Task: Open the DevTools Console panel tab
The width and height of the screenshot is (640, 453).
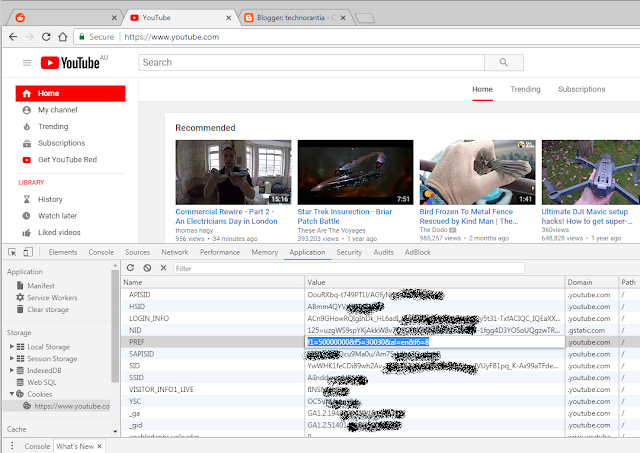Action: click(x=101, y=252)
